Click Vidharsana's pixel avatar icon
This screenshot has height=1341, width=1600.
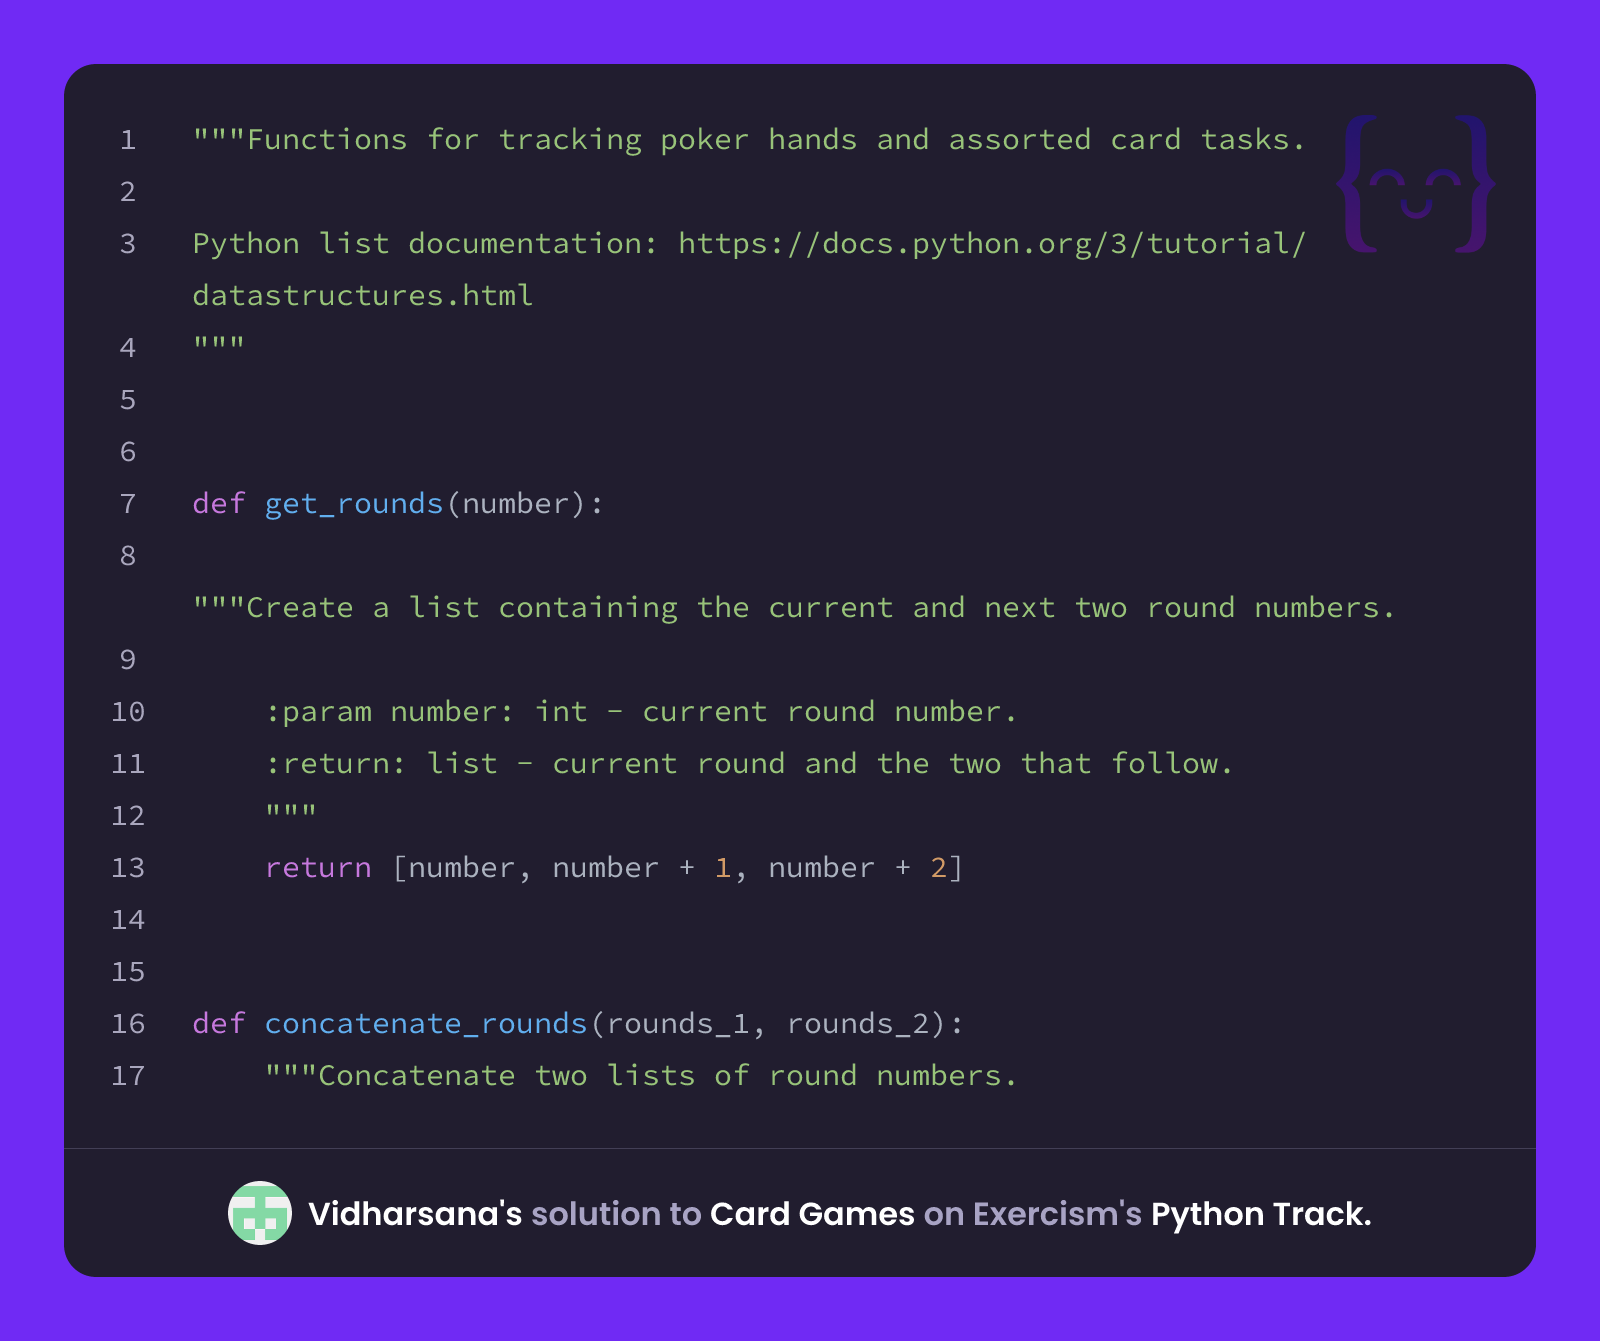coord(260,1213)
